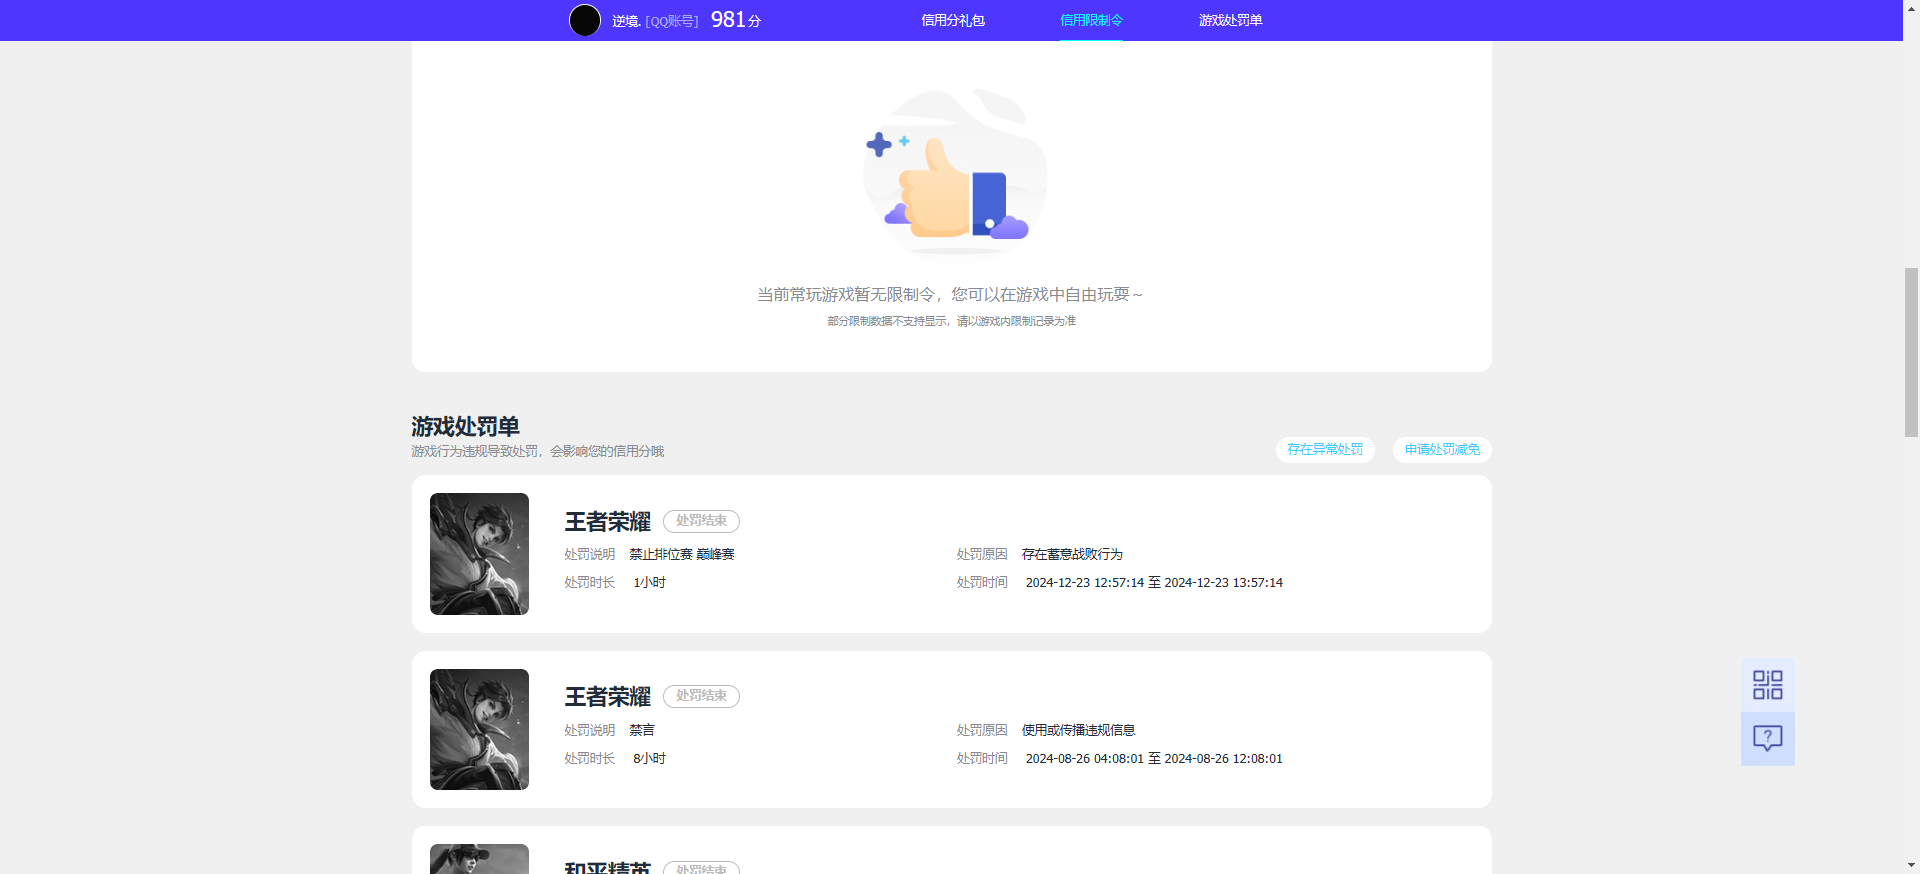Switch to the 游戏处罚单 tab
The height and width of the screenshot is (874, 1920).
pyautogui.click(x=1230, y=20)
